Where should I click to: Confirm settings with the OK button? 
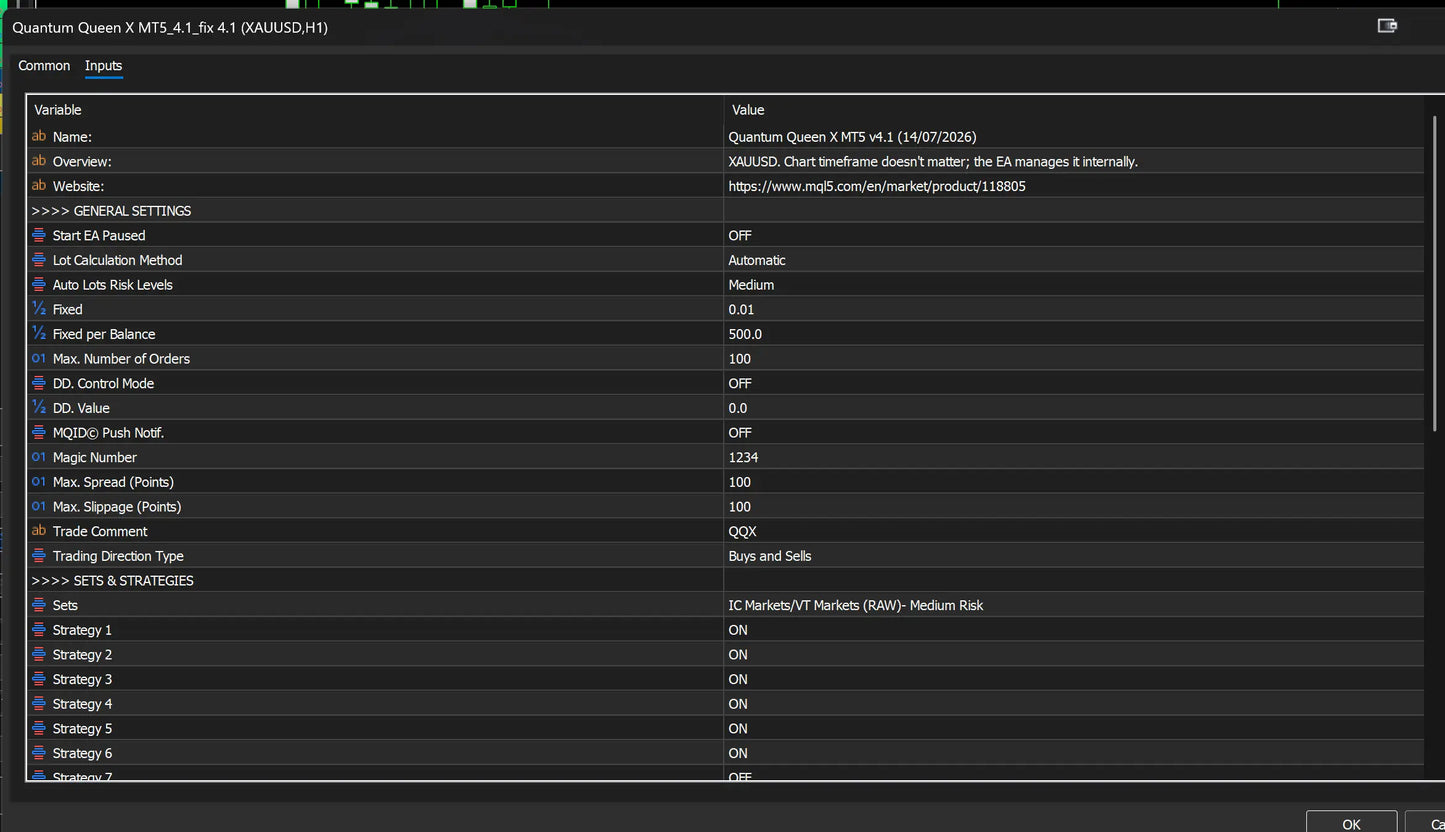pyautogui.click(x=1351, y=823)
